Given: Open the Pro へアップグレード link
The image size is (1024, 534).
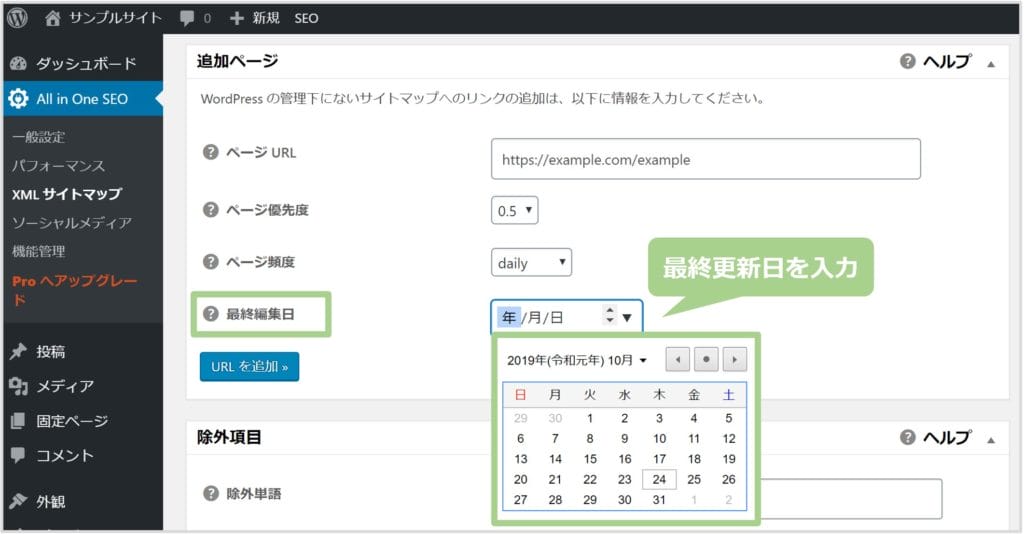Looking at the screenshot, I should (x=74, y=290).
